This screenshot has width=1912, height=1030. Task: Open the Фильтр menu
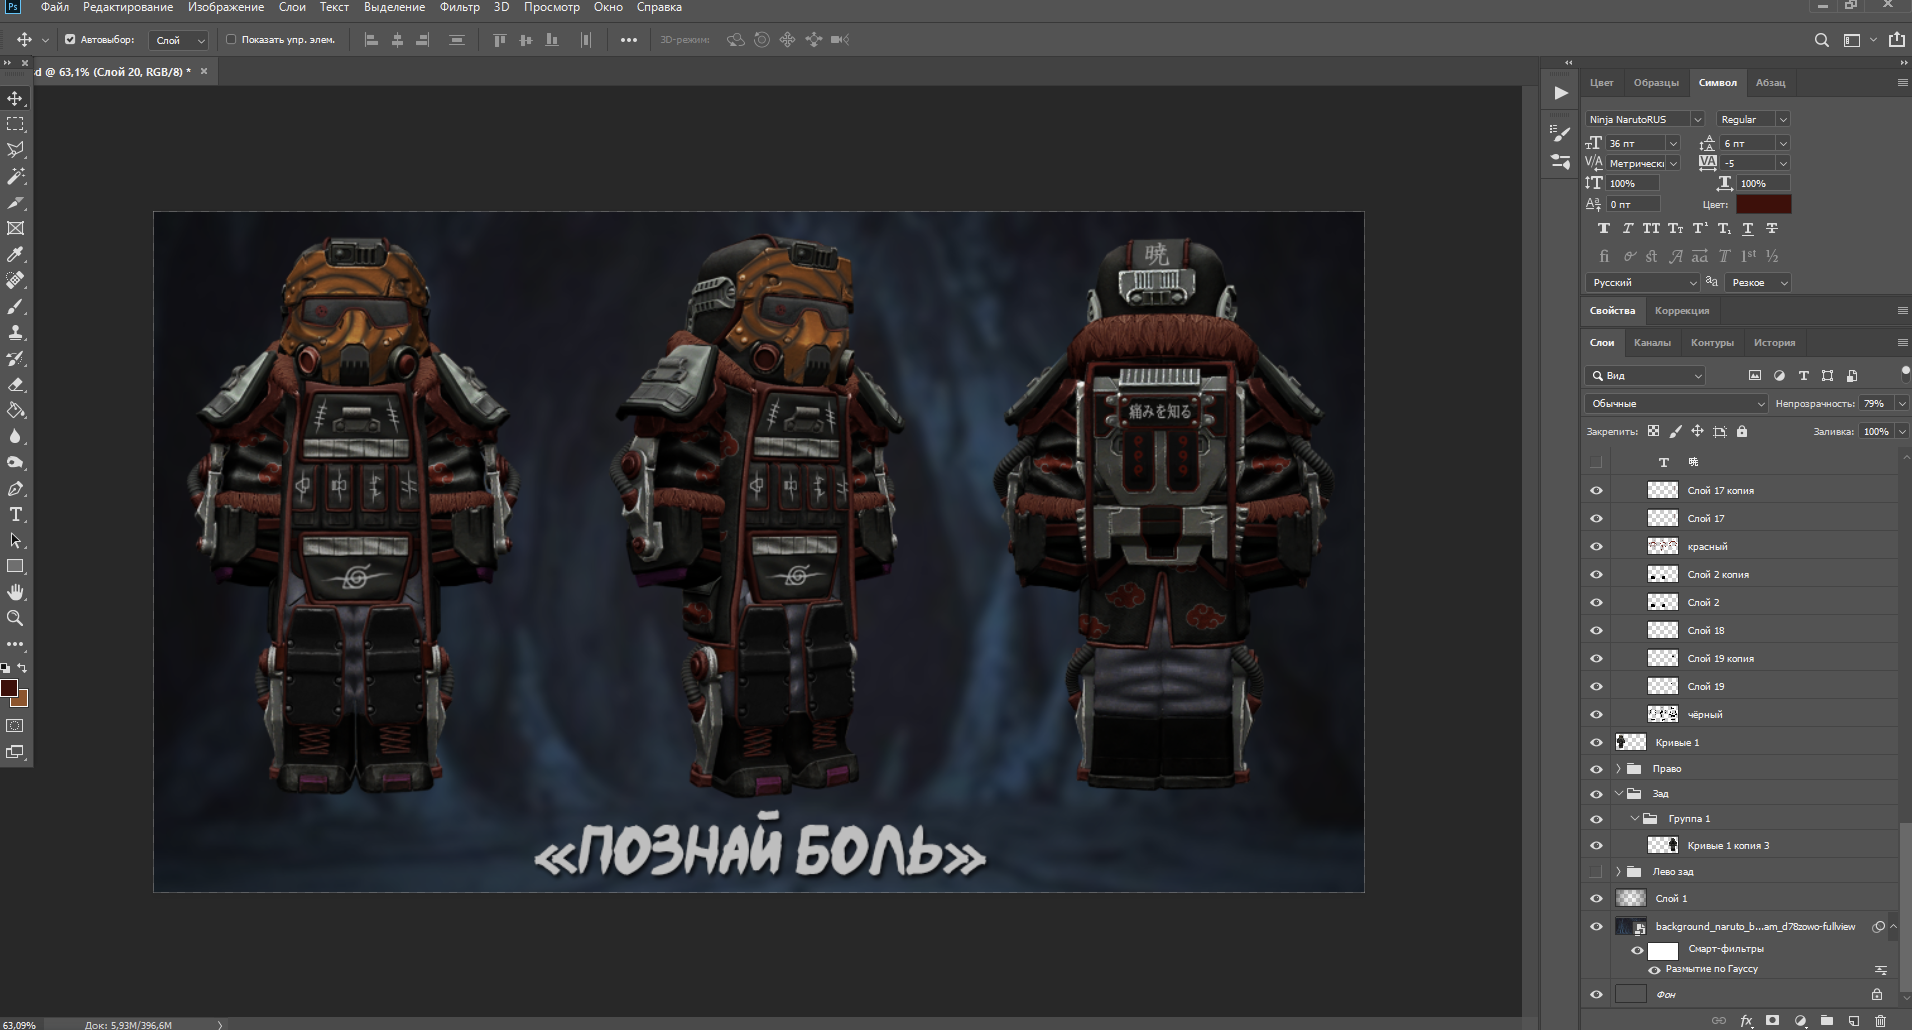[x=459, y=7]
